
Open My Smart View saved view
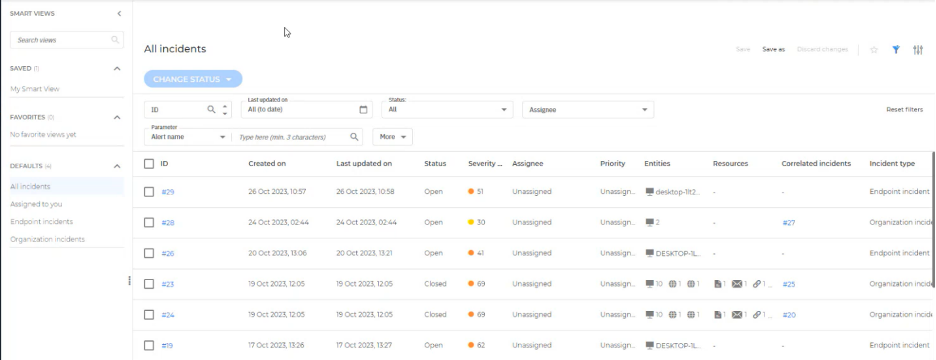pos(35,89)
